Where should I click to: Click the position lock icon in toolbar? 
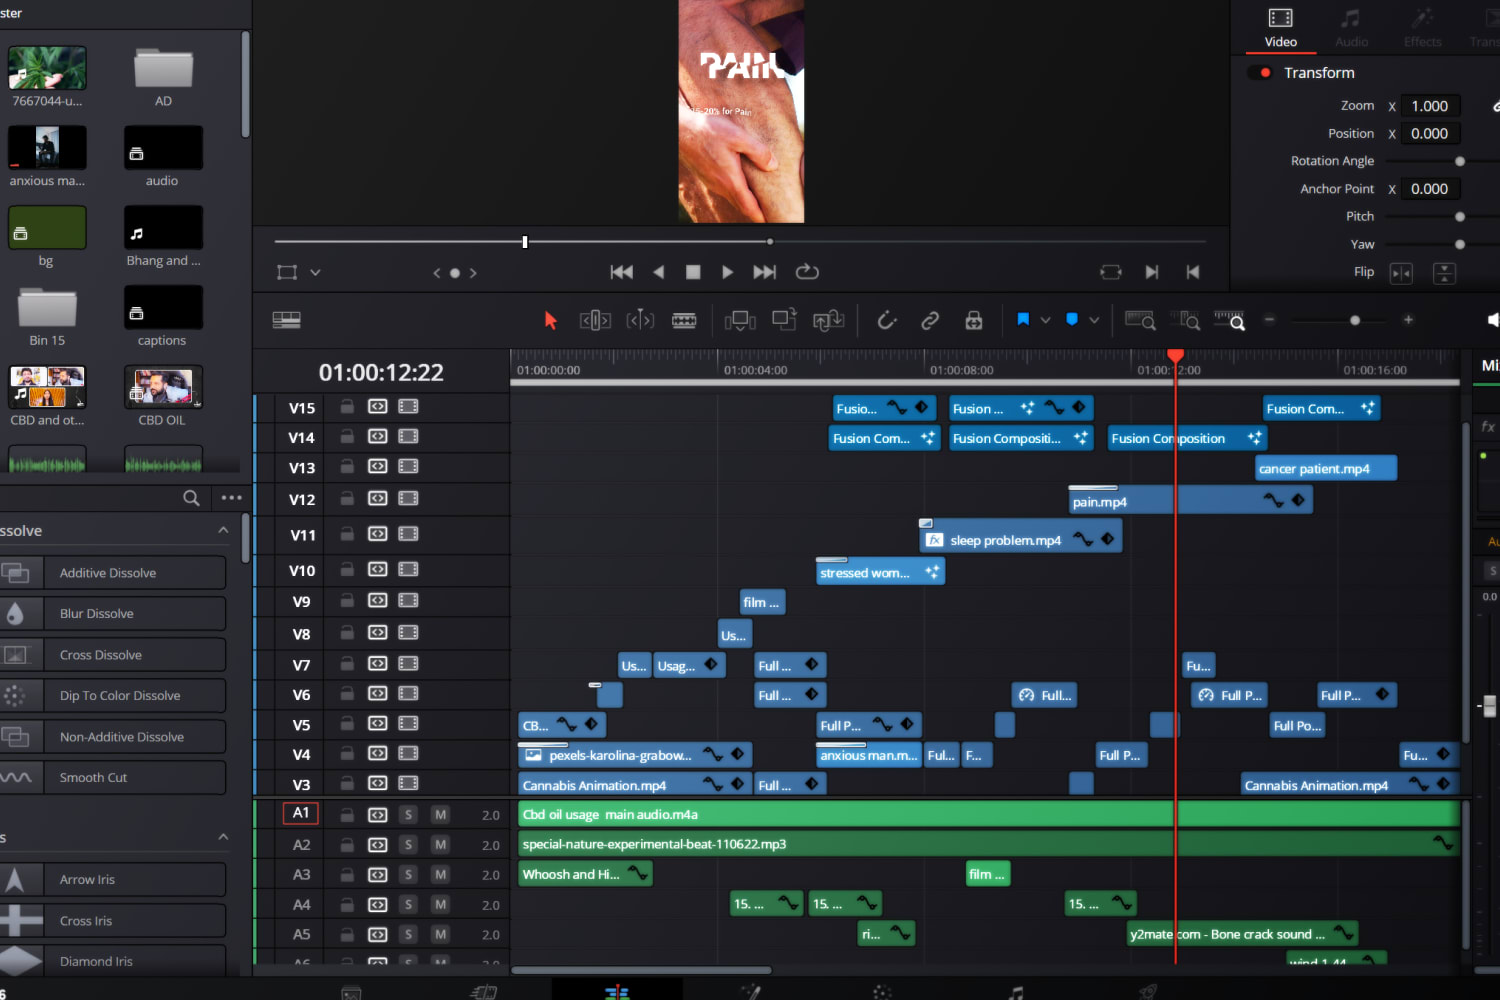point(974,320)
